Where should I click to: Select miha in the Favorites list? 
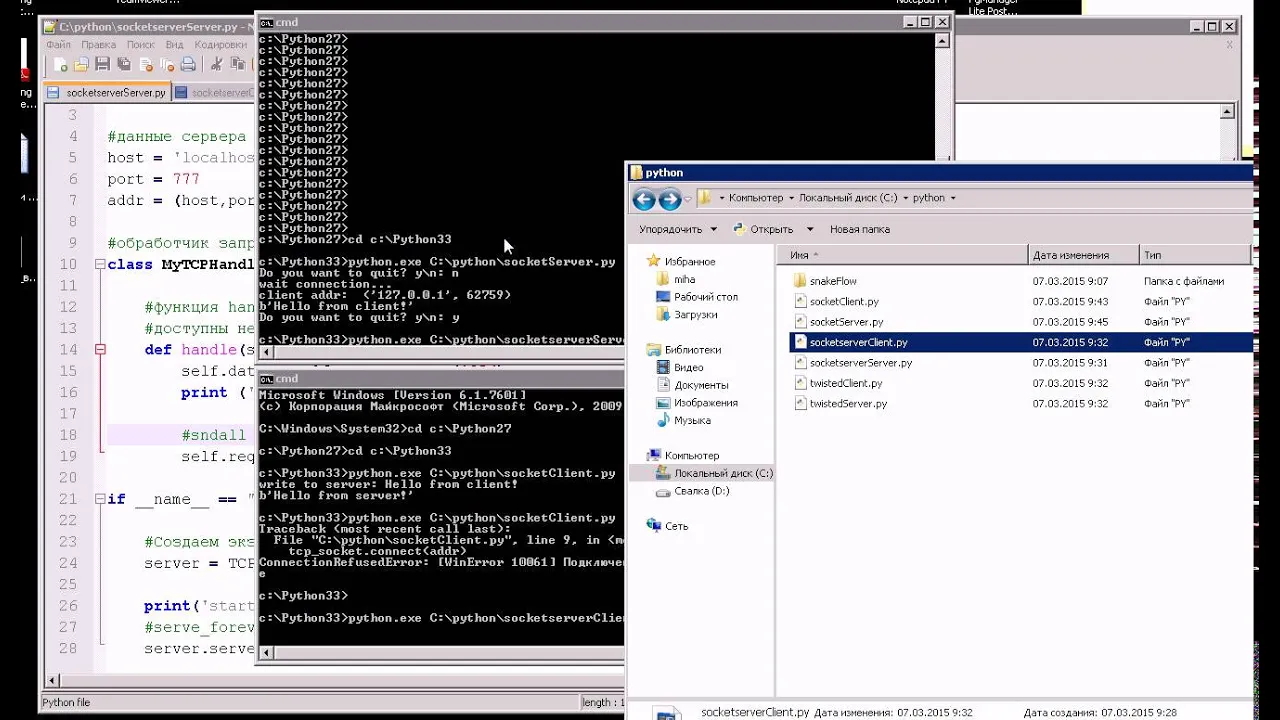pos(684,279)
